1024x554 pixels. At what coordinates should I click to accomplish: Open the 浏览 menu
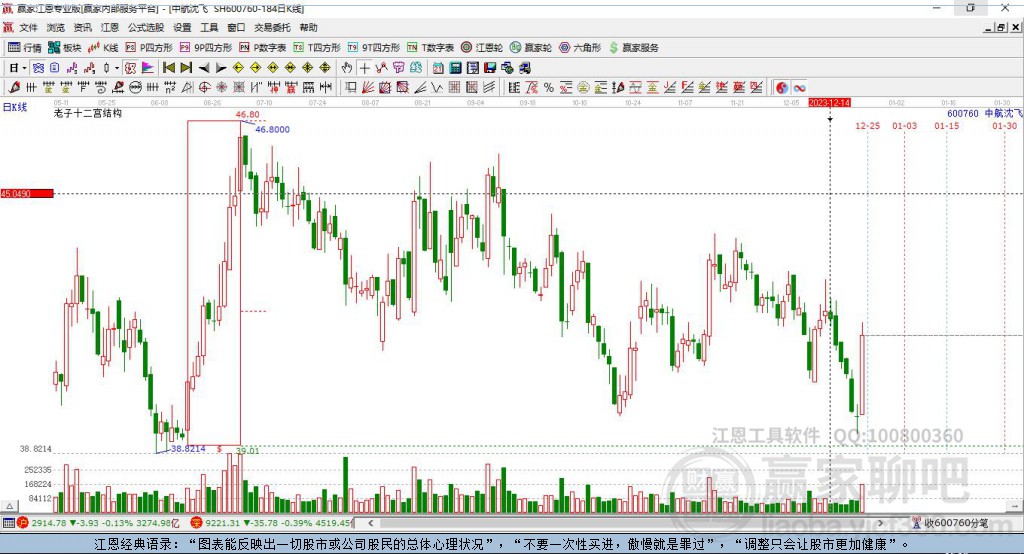coord(56,27)
